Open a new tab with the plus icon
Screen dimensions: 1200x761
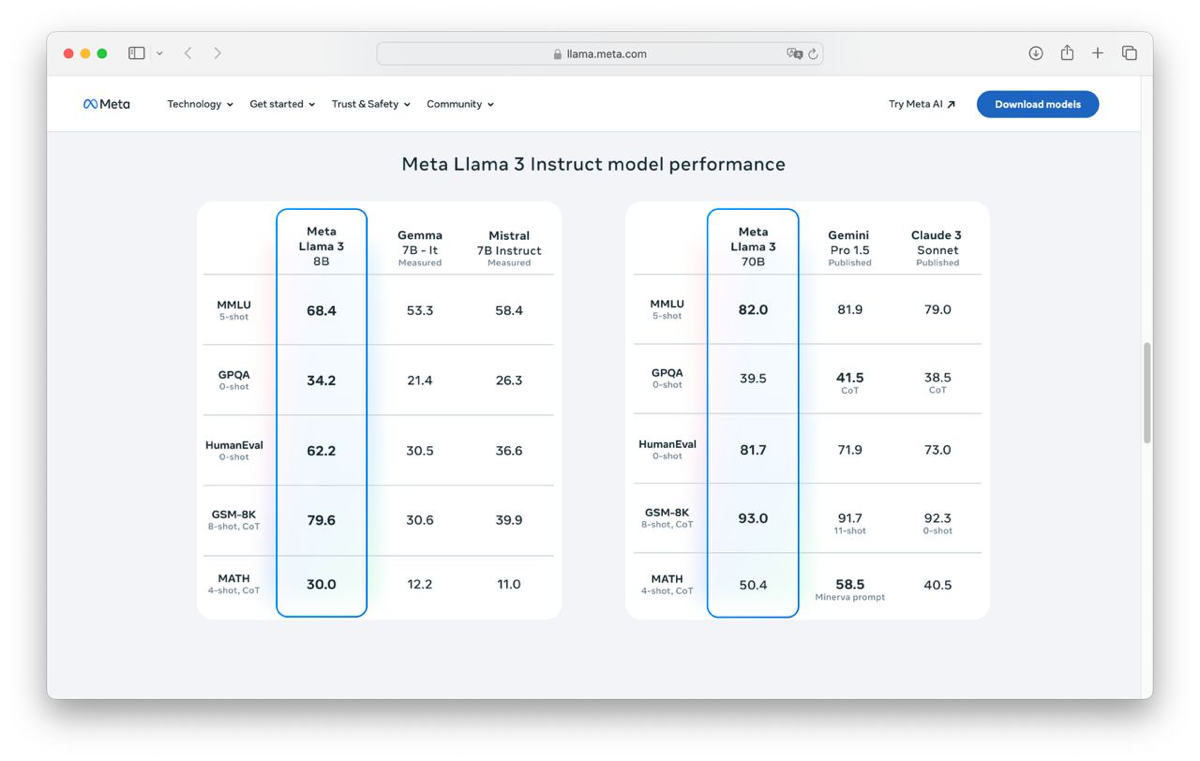[1098, 53]
